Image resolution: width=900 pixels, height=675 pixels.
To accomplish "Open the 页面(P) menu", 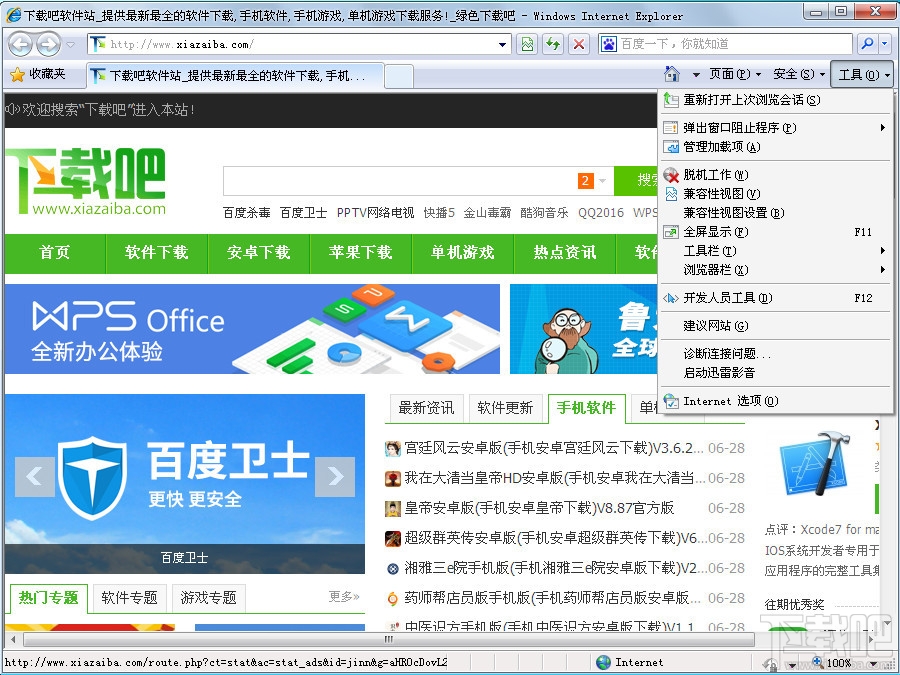I will click(x=731, y=74).
